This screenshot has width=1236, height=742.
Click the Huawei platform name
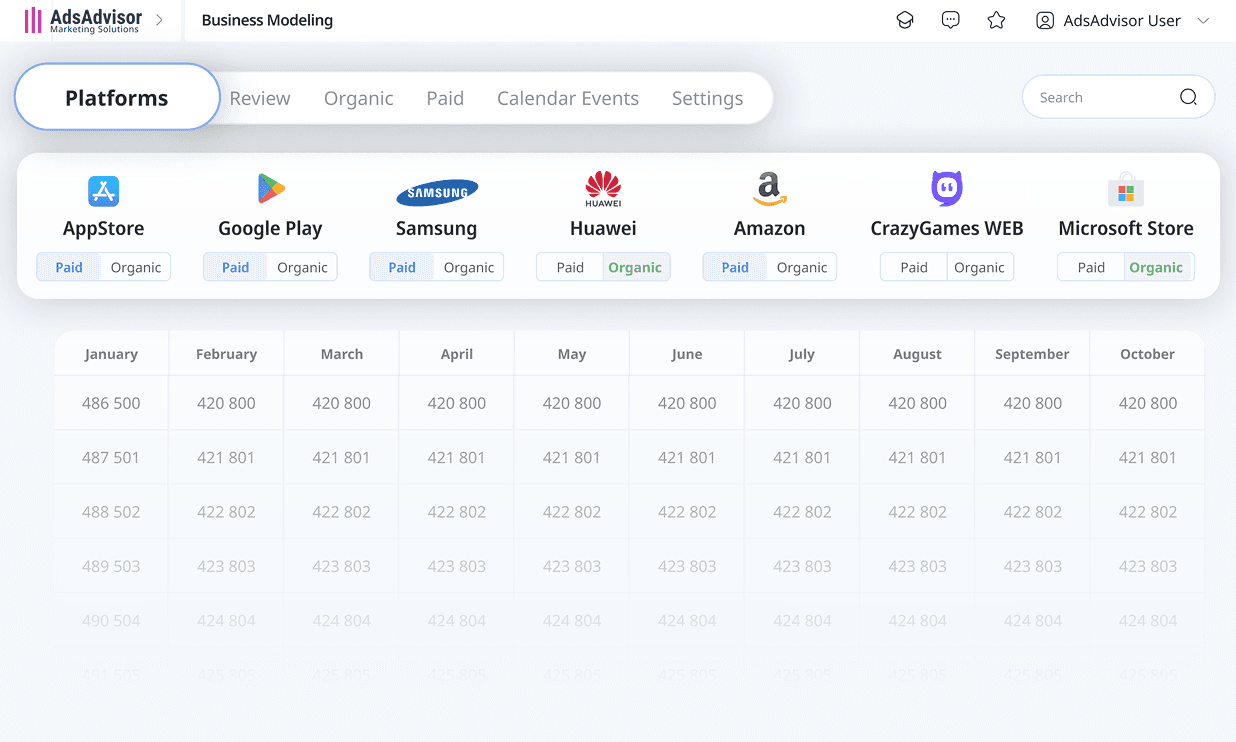[603, 228]
